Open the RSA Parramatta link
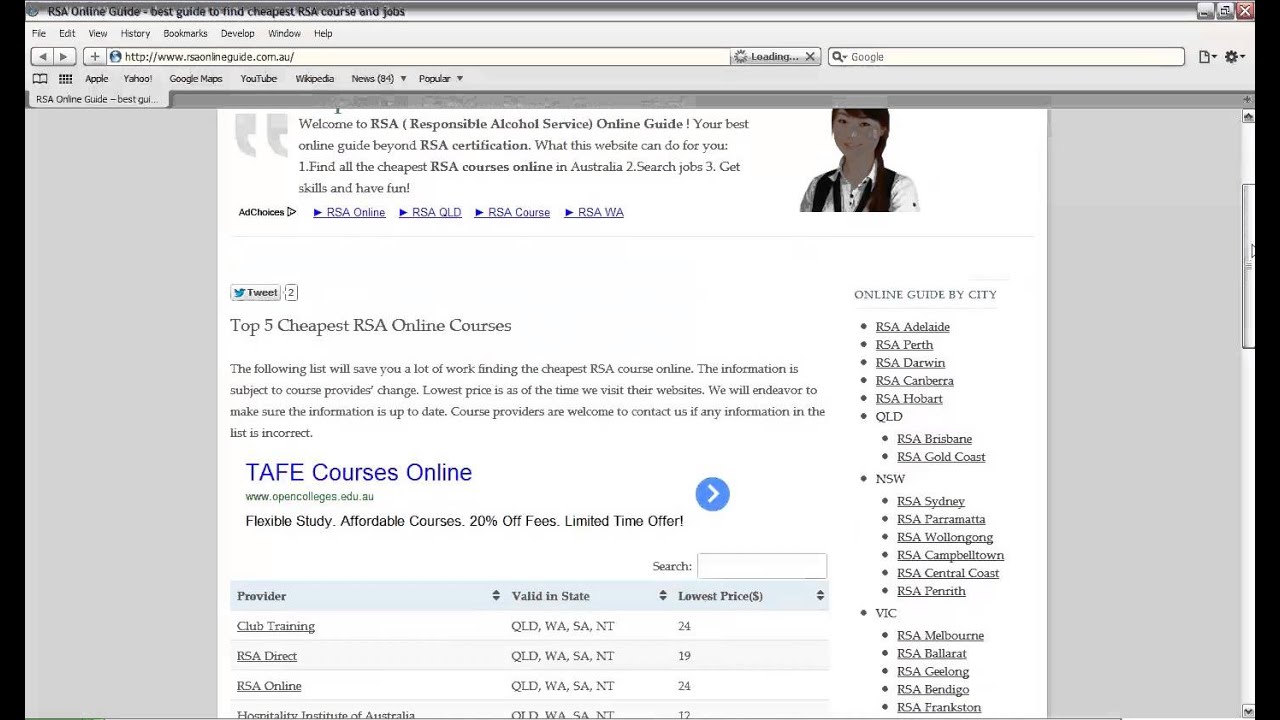 [x=941, y=519]
